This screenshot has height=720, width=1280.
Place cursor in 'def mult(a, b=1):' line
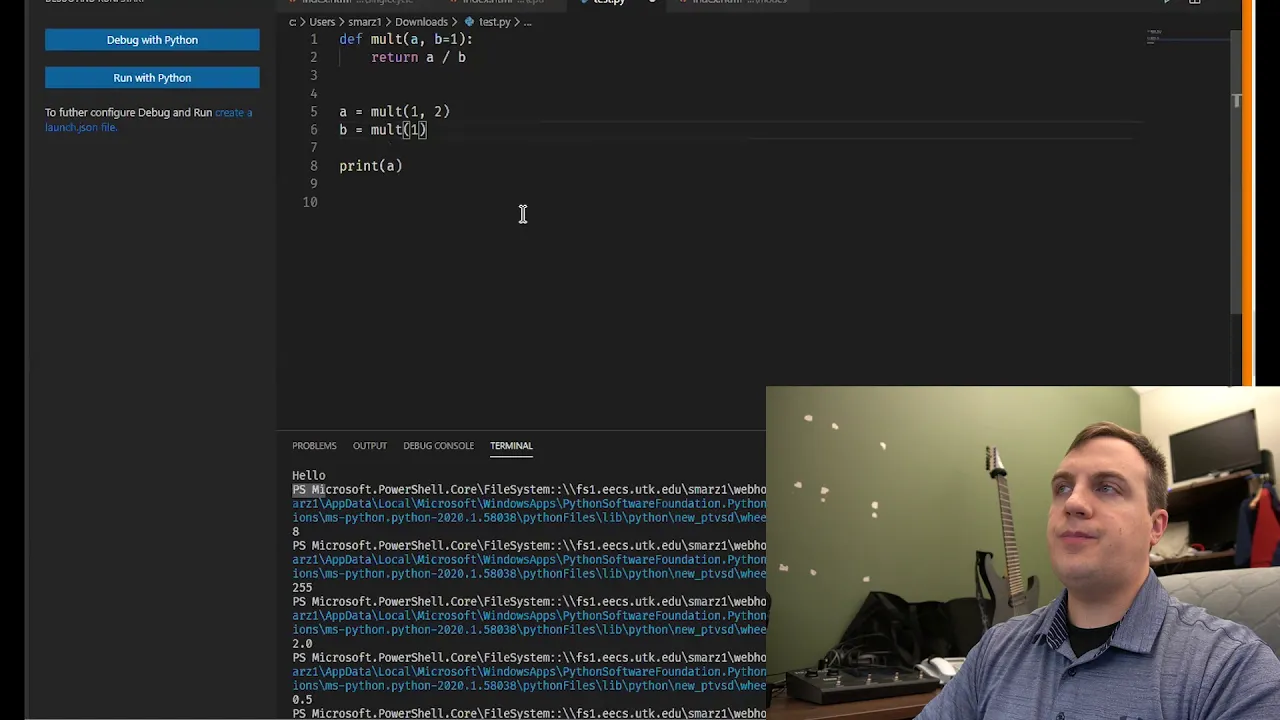pyautogui.click(x=406, y=39)
